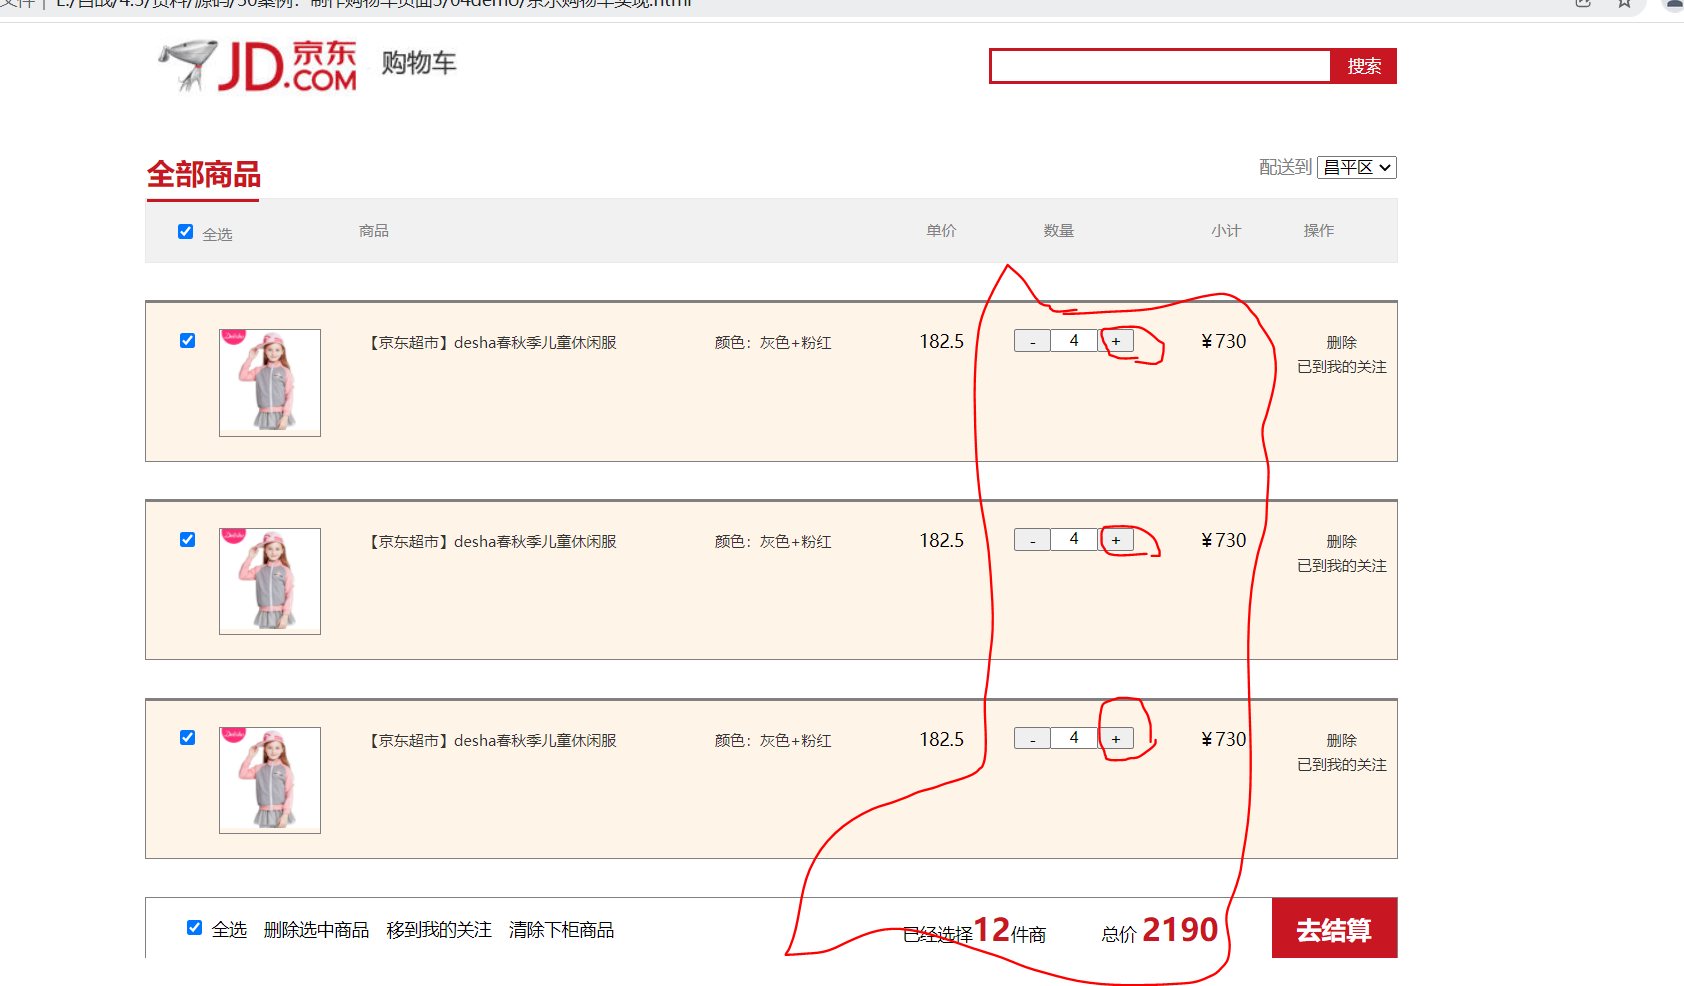Viewport: 1684px width, 986px height.
Task: Open the third product thumbnail image
Action: click(x=270, y=780)
